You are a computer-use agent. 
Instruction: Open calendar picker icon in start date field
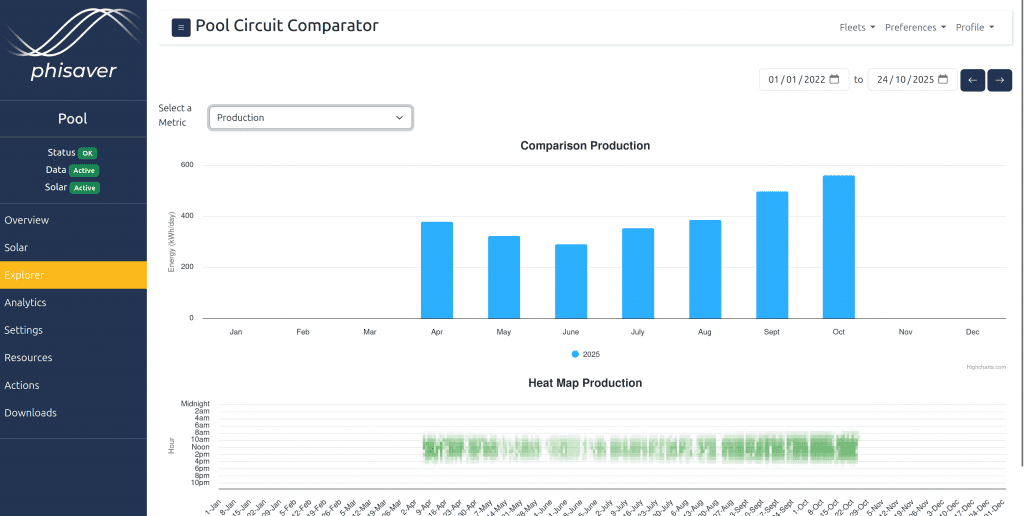pos(835,80)
